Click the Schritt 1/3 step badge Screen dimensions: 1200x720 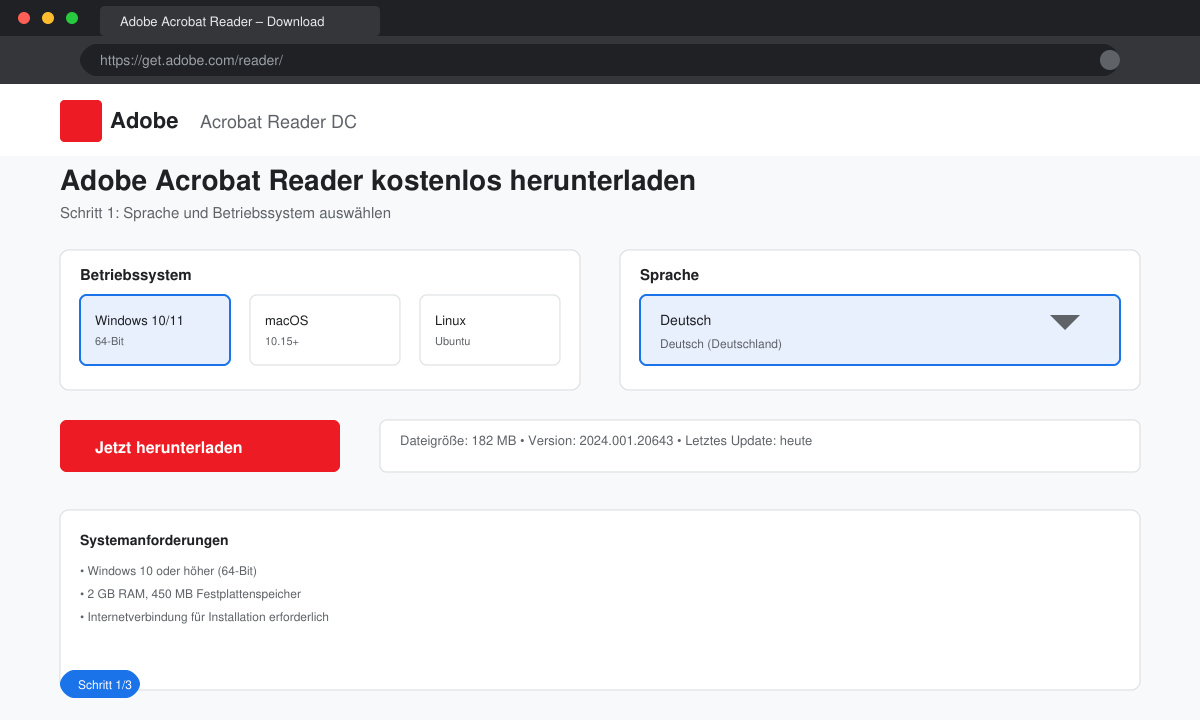coord(100,685)
